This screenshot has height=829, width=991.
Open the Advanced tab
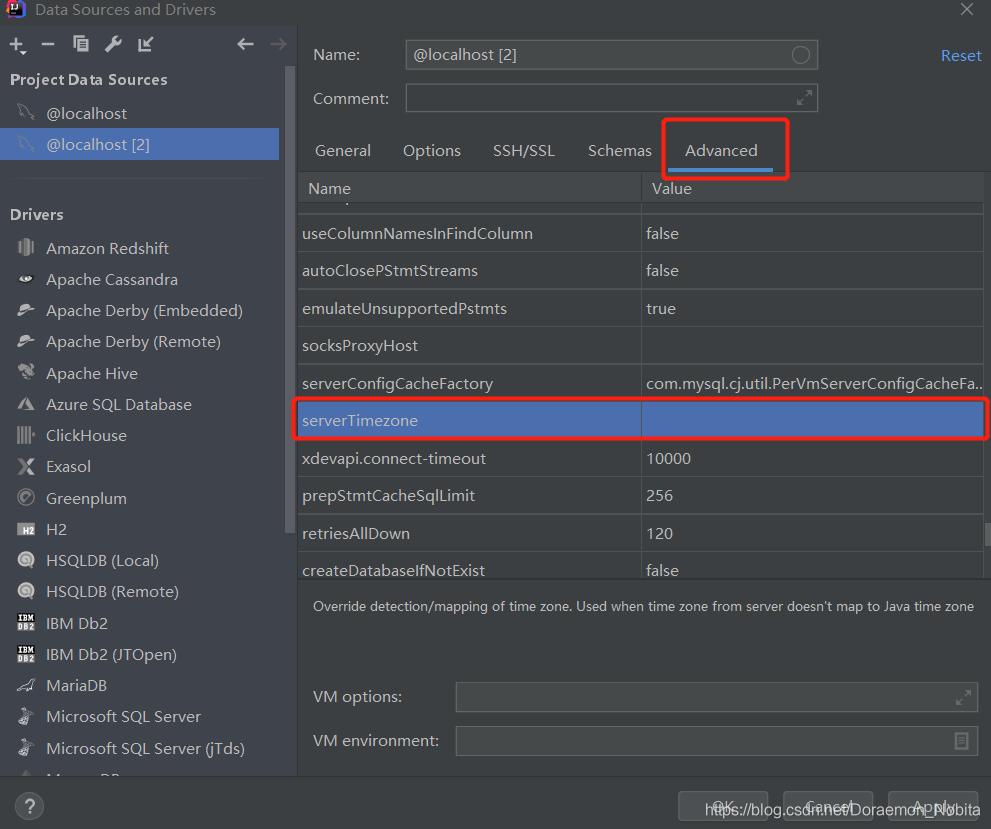point(721,150)
